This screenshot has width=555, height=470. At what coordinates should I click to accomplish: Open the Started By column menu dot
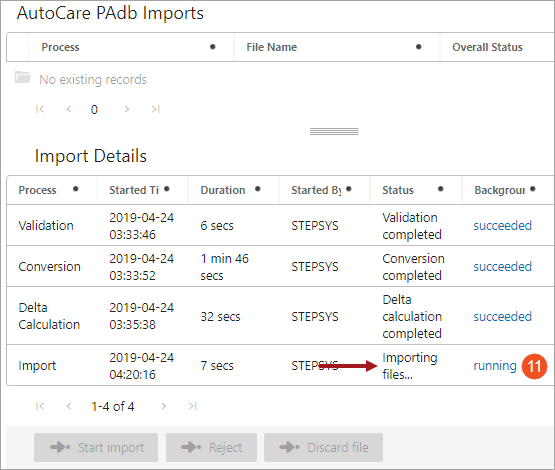349,189
